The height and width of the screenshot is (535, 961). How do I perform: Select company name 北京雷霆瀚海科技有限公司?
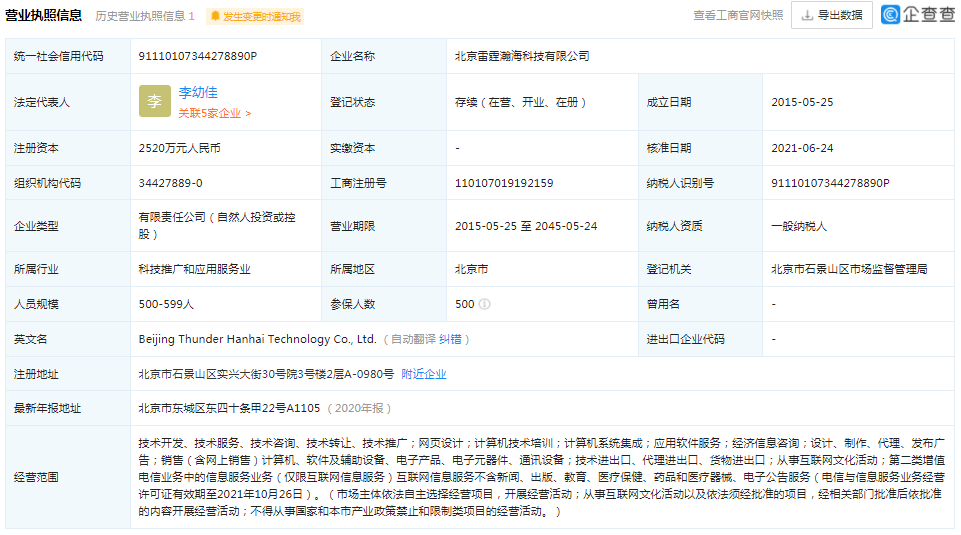coord(522,56)
